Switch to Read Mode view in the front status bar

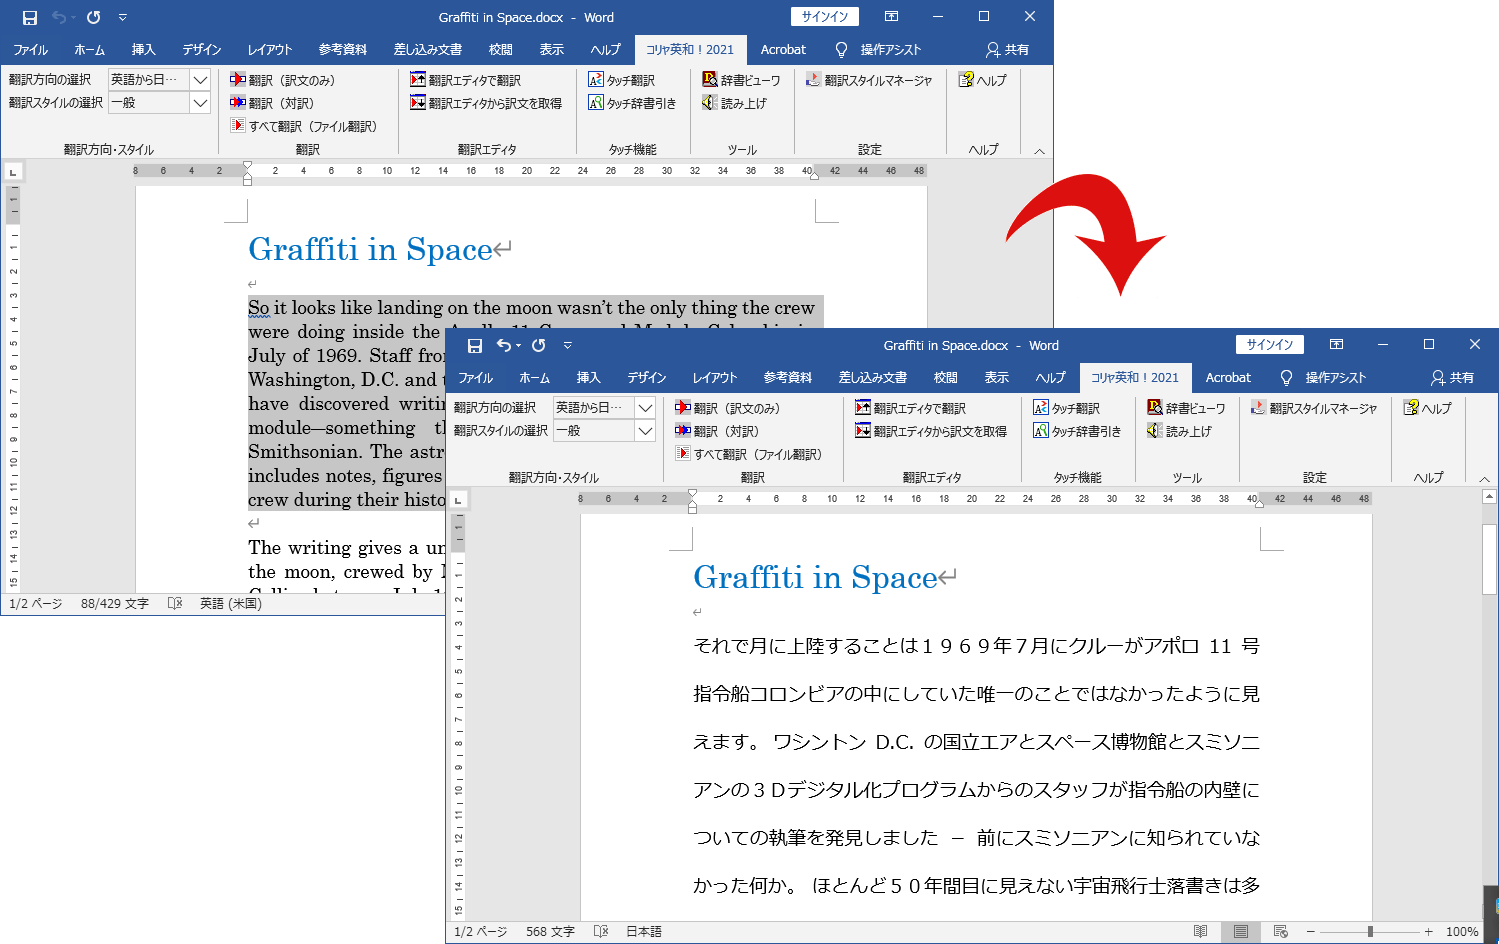(1200, 931)
